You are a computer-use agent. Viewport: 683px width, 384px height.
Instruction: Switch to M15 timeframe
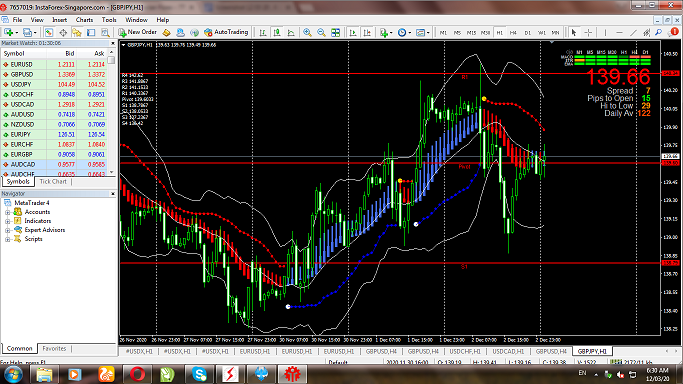click(x=471, y=33)
